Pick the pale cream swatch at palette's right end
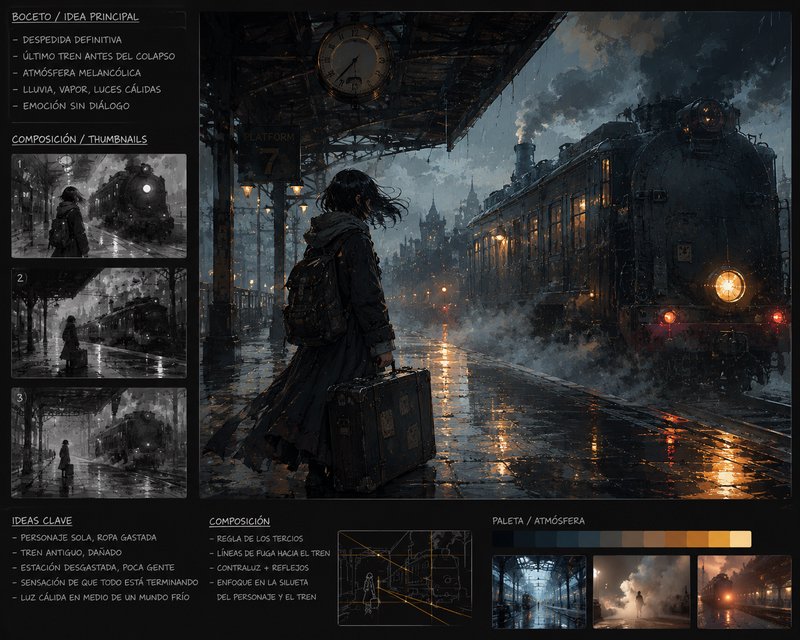Viewport: 800px width, 640px height. point(741,539)
